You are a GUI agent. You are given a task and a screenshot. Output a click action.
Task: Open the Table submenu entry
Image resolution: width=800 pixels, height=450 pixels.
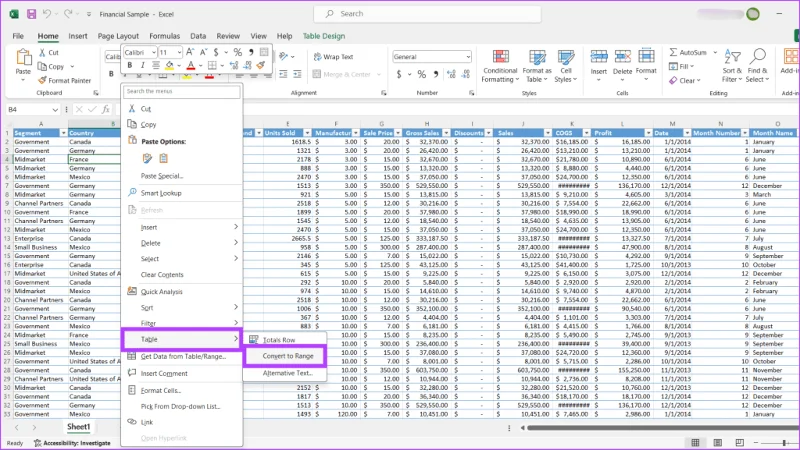click(x=182, y=339)
